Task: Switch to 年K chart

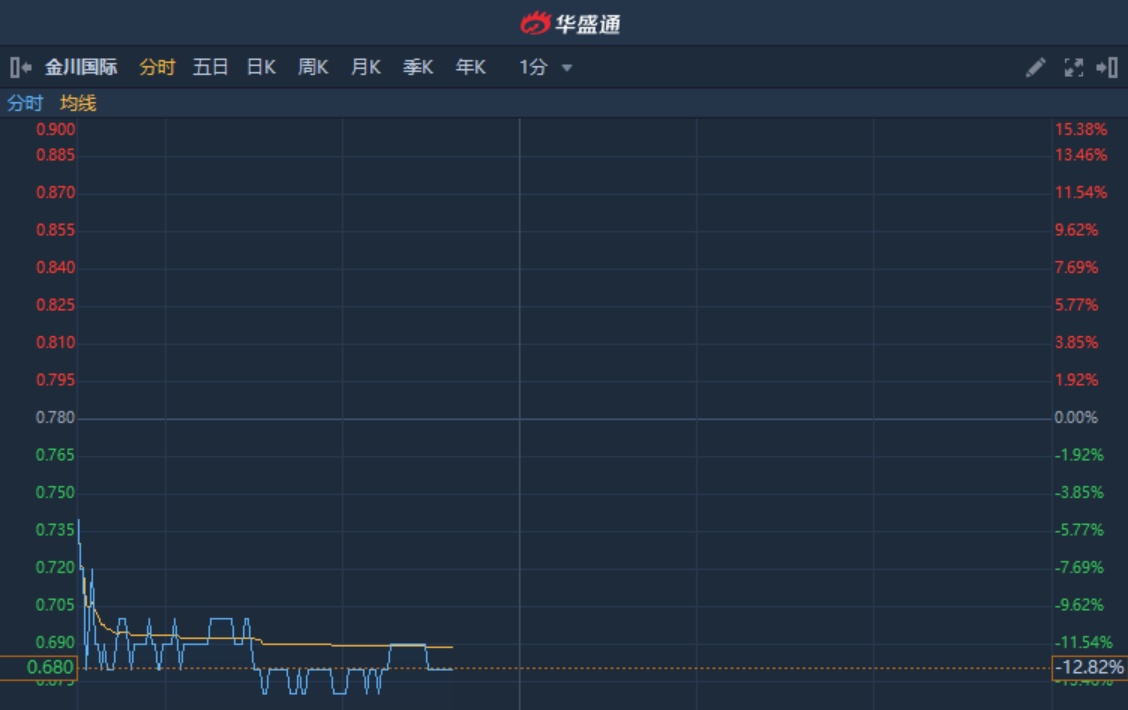Action: pyautogui.click(x=470, y=68)
